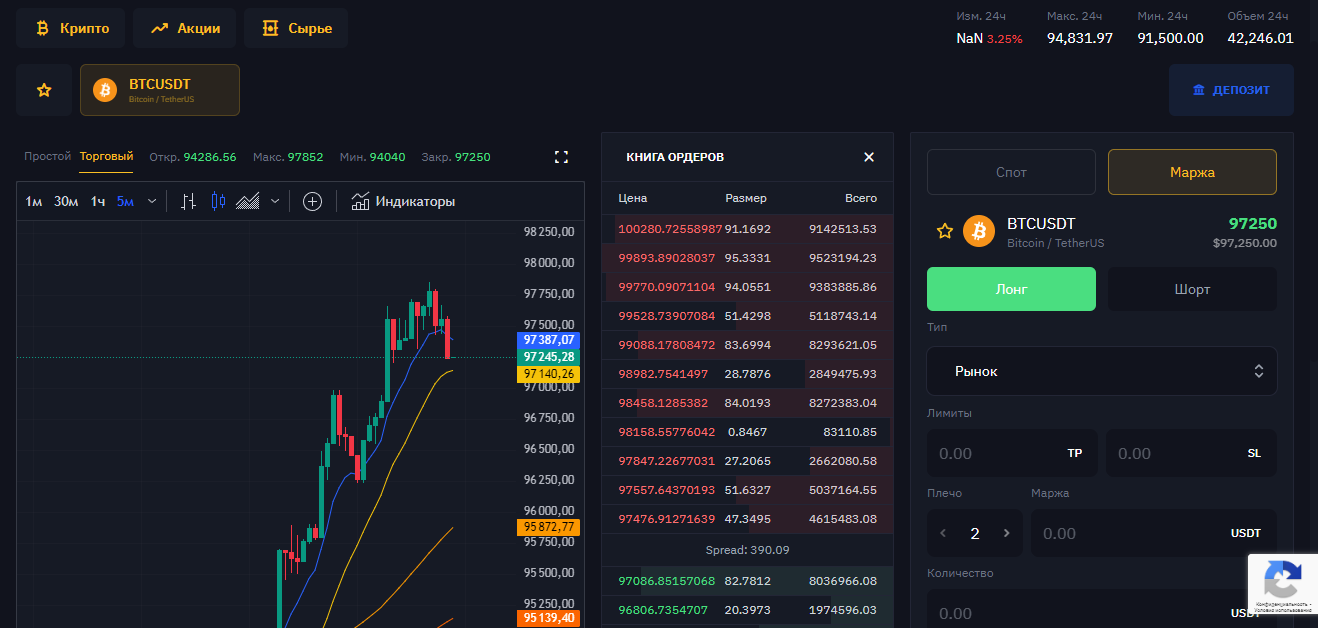1318x628 pixels.
Task: Open the Акции category tab
Action: [x=184, y=28]
